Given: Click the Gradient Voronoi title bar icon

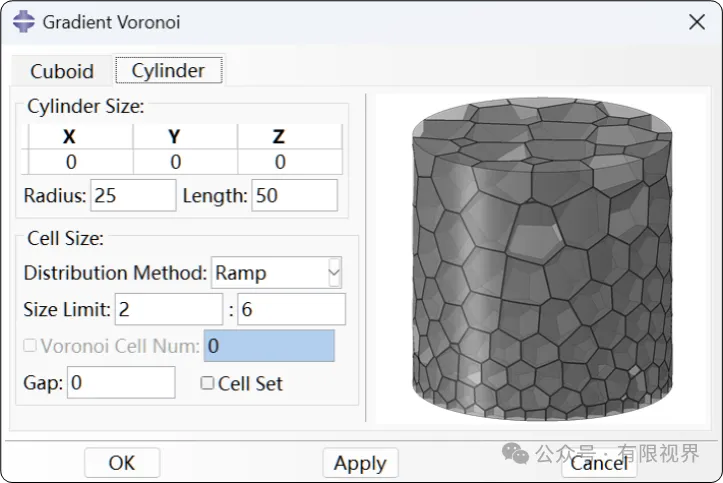Looking at the screenshot, I should point(24,22).
